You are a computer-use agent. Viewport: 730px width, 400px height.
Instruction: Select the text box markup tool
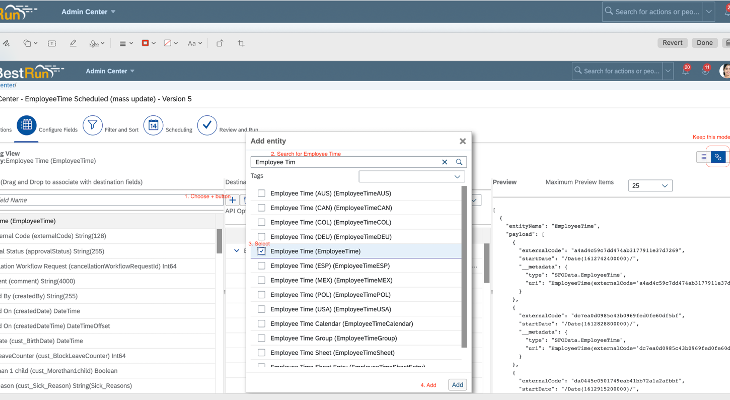click(52, 43)
